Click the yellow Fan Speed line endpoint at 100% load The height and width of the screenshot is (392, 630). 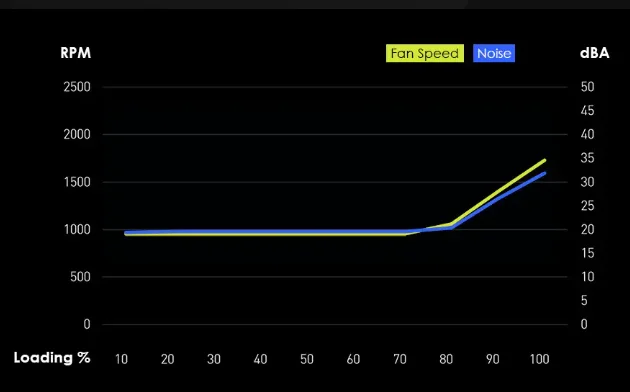545,160
